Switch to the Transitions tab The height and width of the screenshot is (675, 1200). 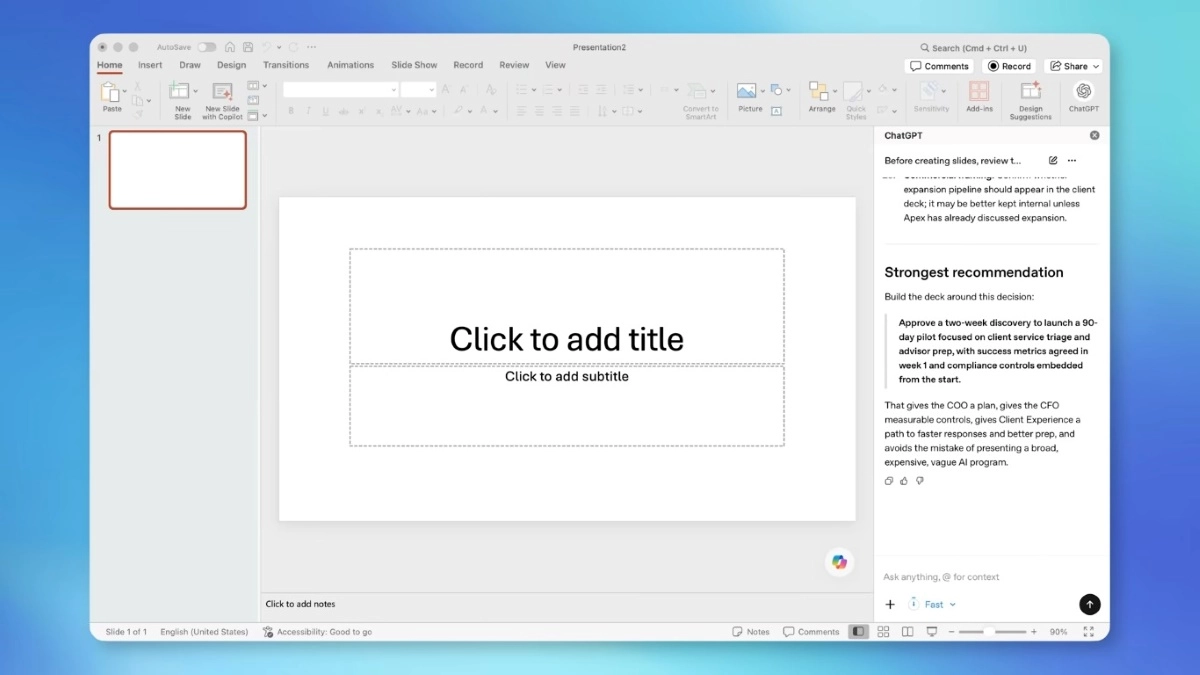click(286, 65)
